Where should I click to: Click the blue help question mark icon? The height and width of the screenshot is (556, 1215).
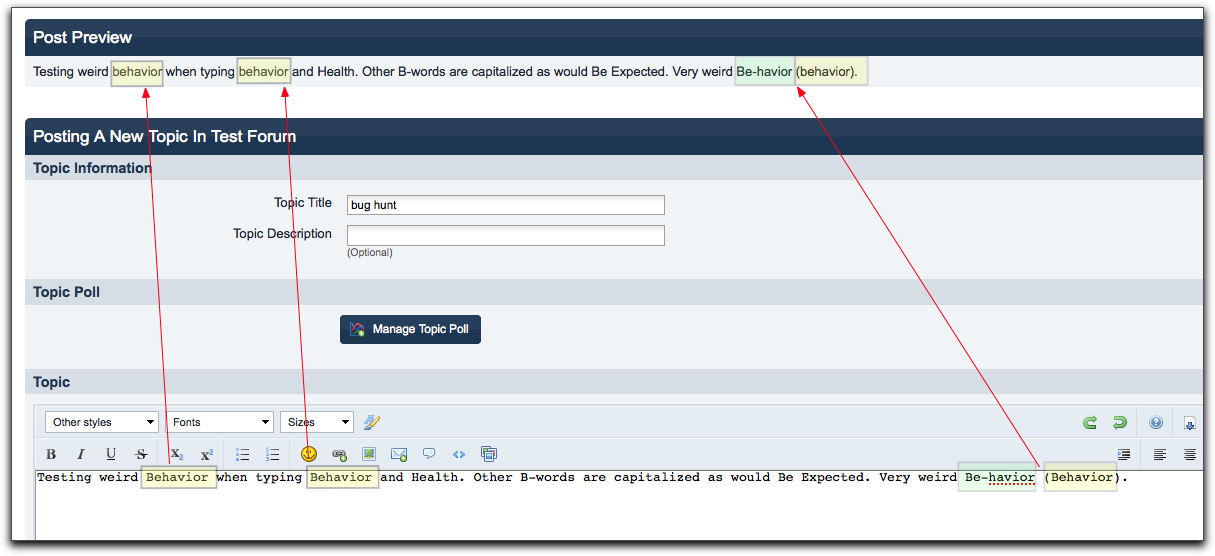(x=1156, y=423)
